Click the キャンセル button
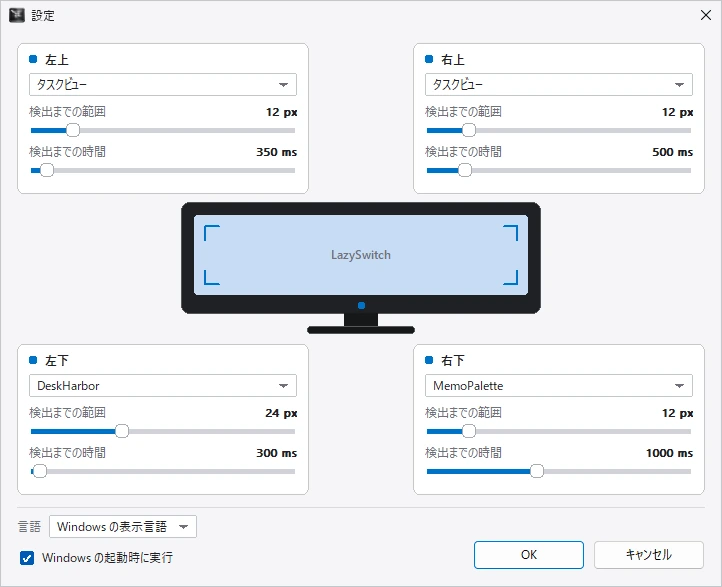The width and height of the screenshot is (722, 587). pyautogui.click(x=648, y=555)
